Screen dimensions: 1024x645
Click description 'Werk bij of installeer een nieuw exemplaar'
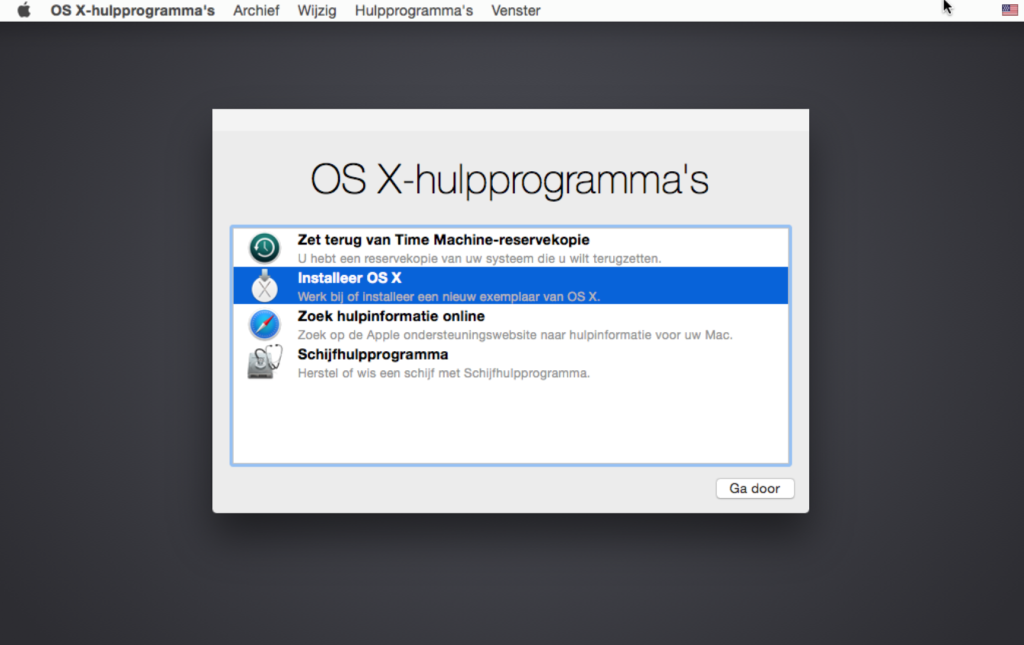(x=449, y=296)
